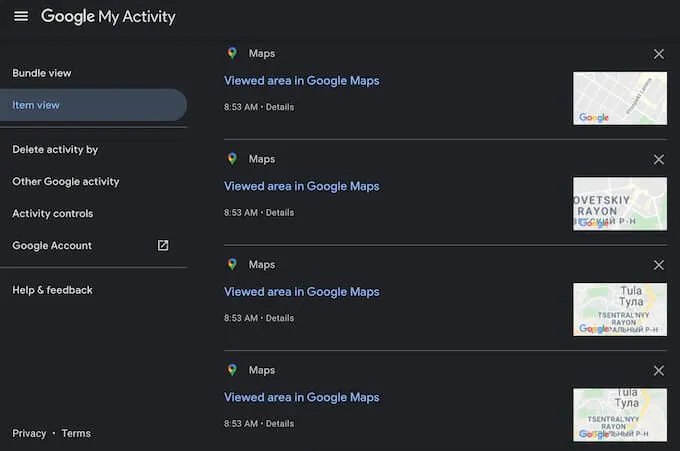Open Other Google activity
Image resolution: width=680 pixels, height=451 pixels.
[x=65, y=181]
